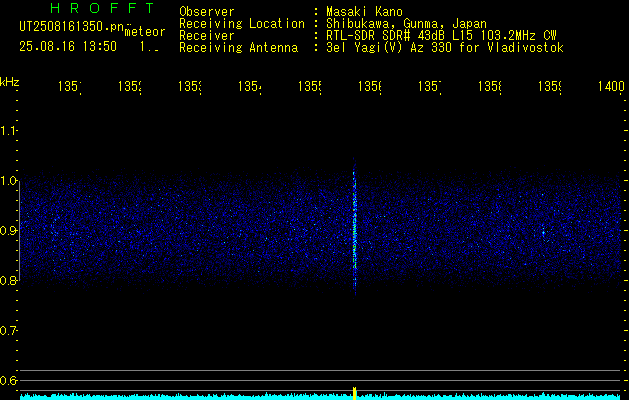The width and height of the screenshot is (629, 400).
Task: Click the 1400 time axis label
Action: pyautogui.click(x=611, y=87)
